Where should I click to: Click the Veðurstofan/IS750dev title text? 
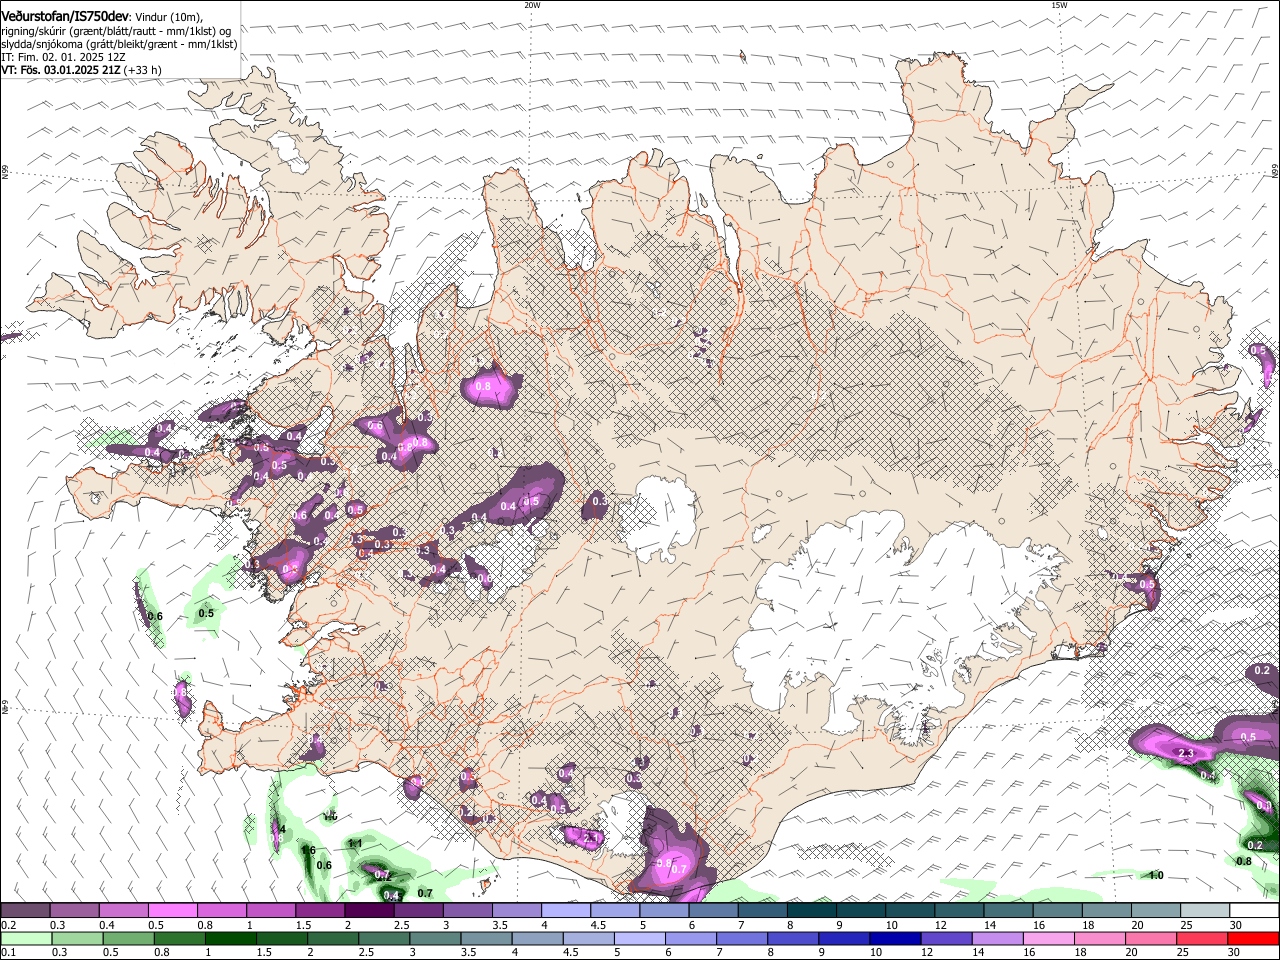click(65, 16)
